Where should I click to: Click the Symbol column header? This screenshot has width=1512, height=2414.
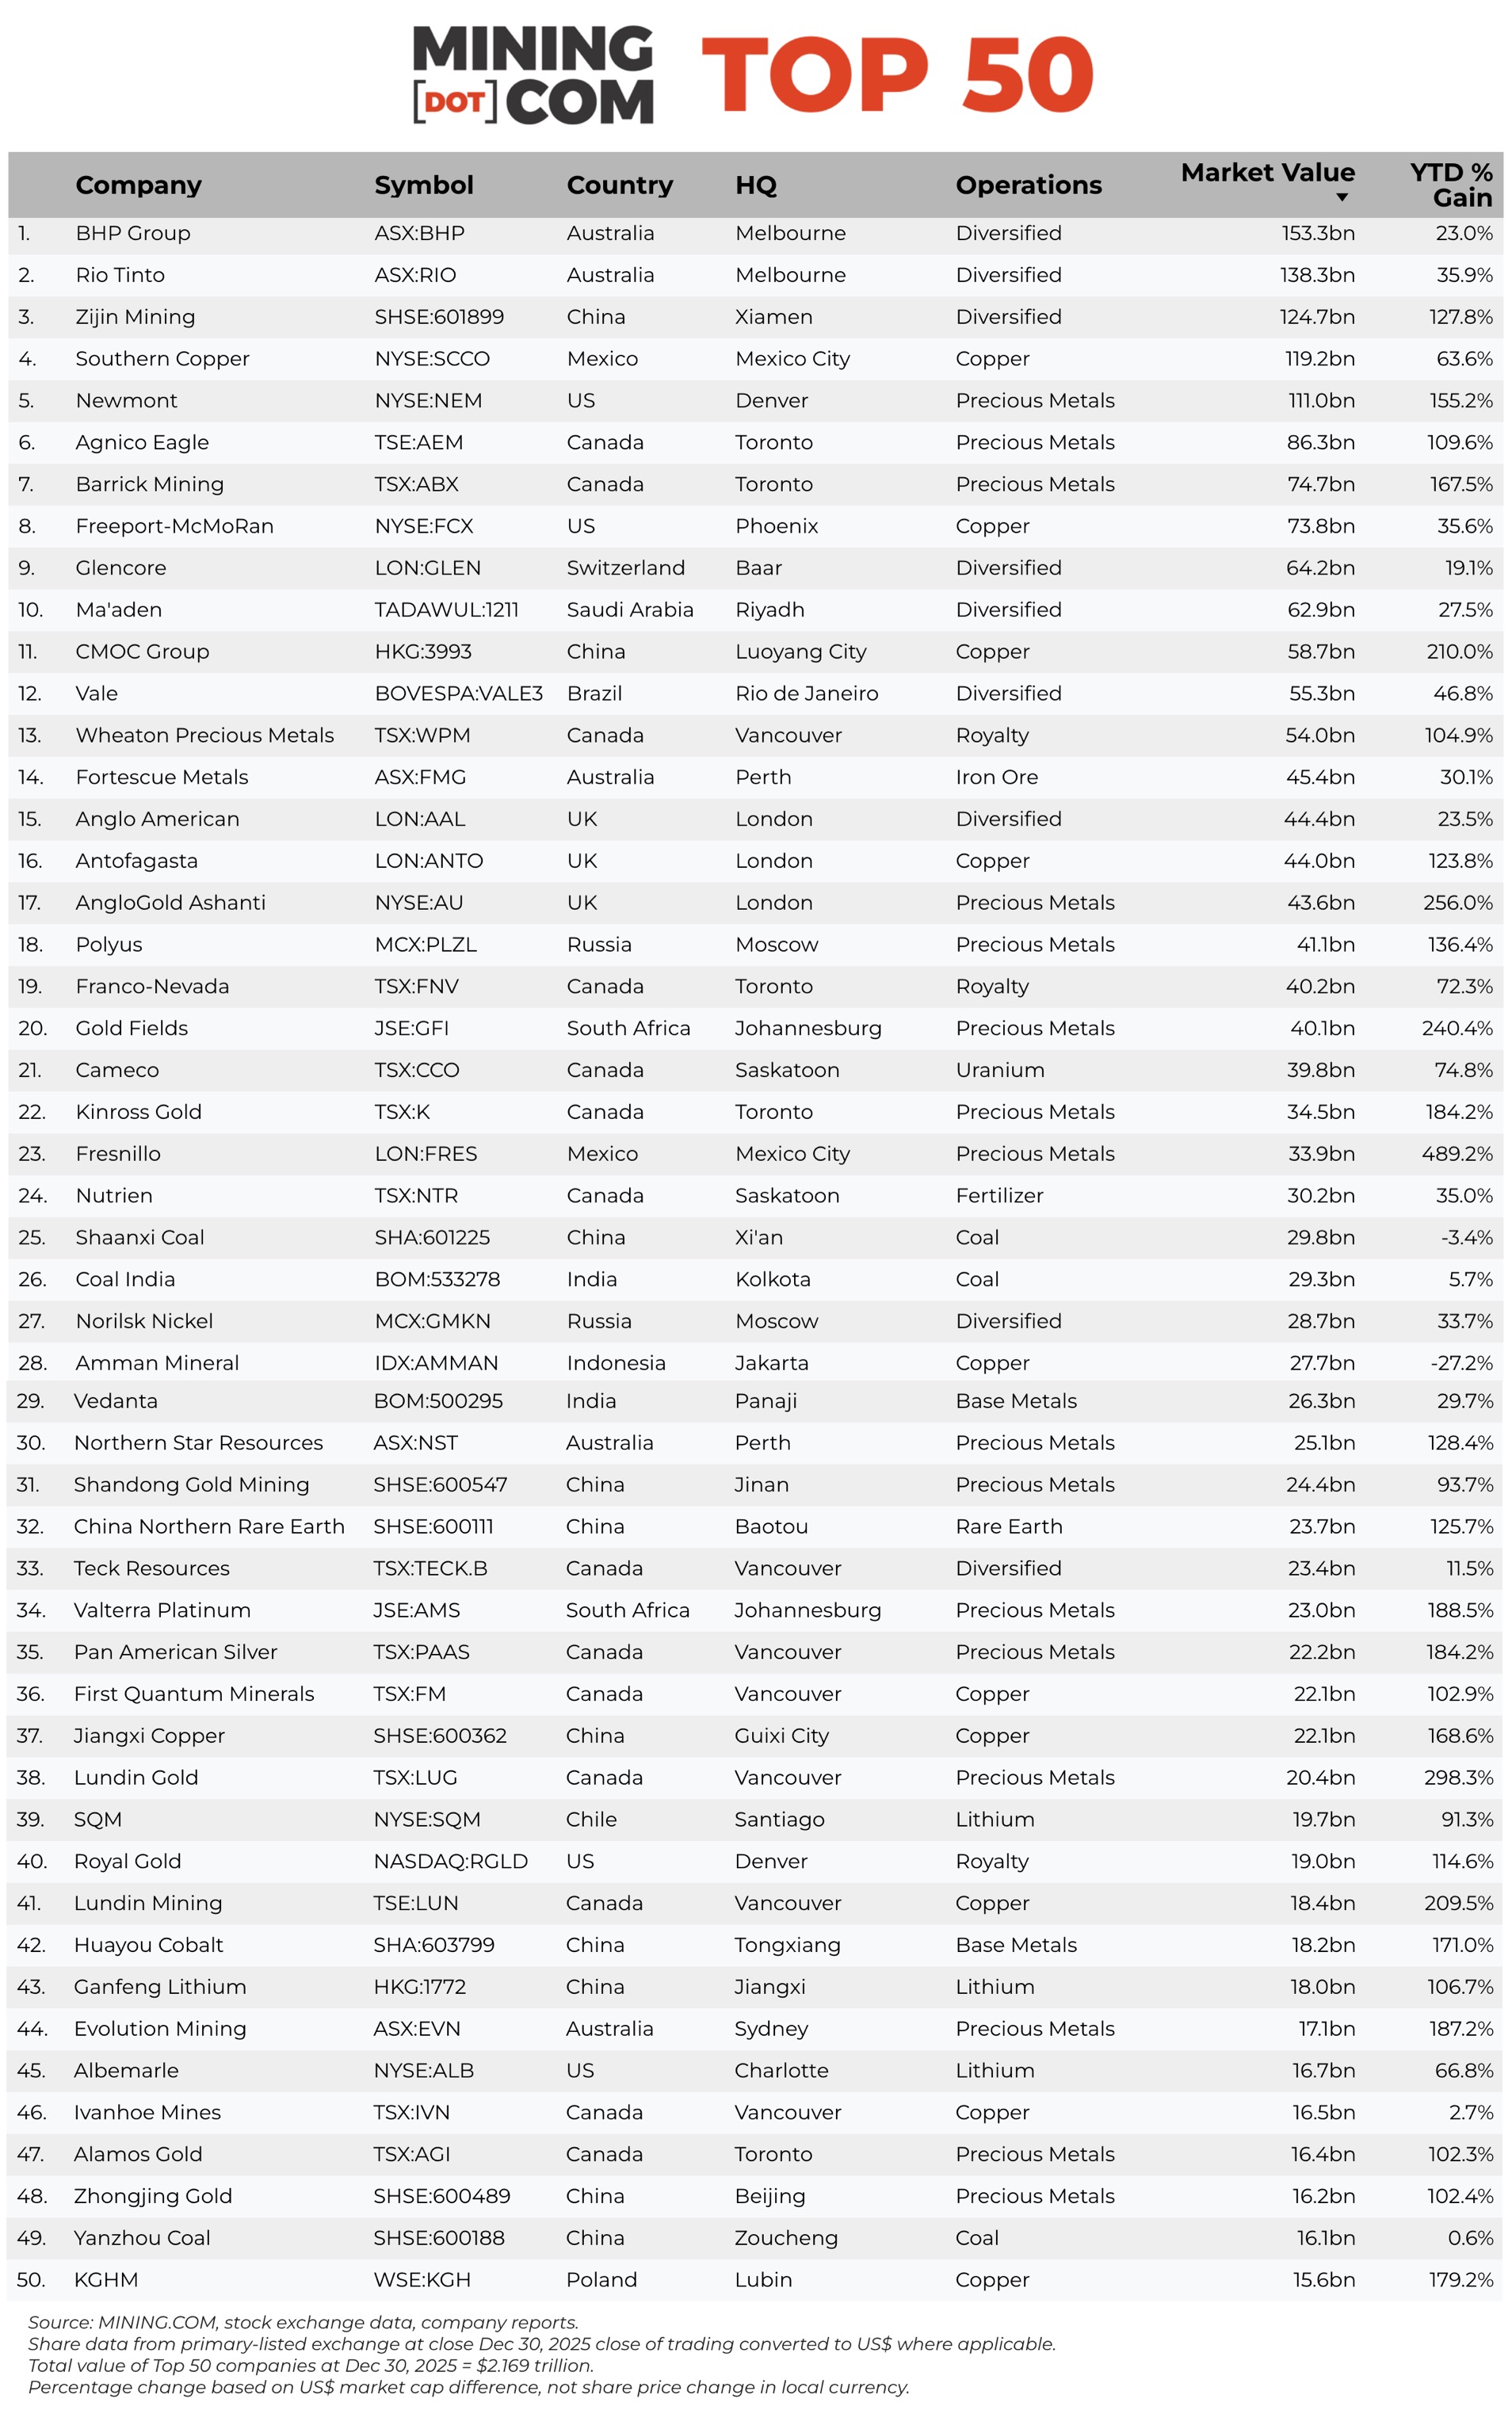(424, 185)
